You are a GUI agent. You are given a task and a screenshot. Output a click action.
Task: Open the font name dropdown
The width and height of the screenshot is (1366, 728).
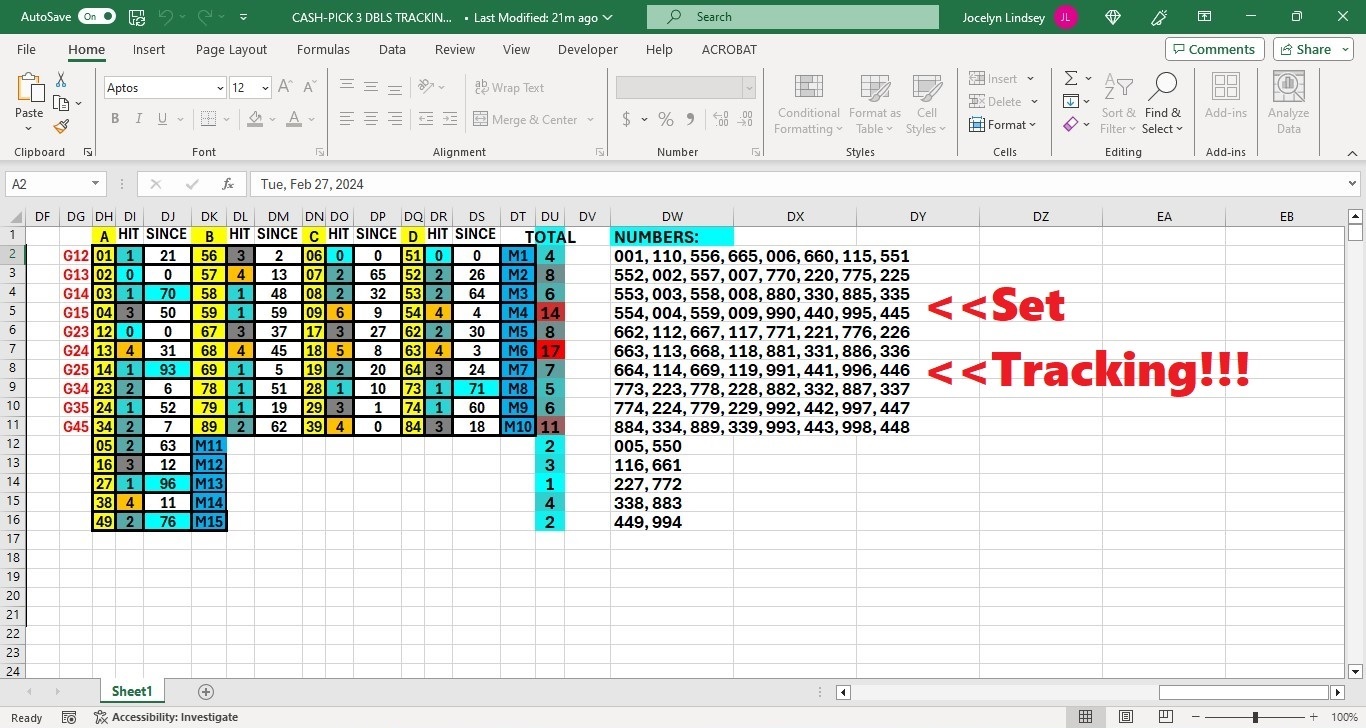(x=222, y=88)
